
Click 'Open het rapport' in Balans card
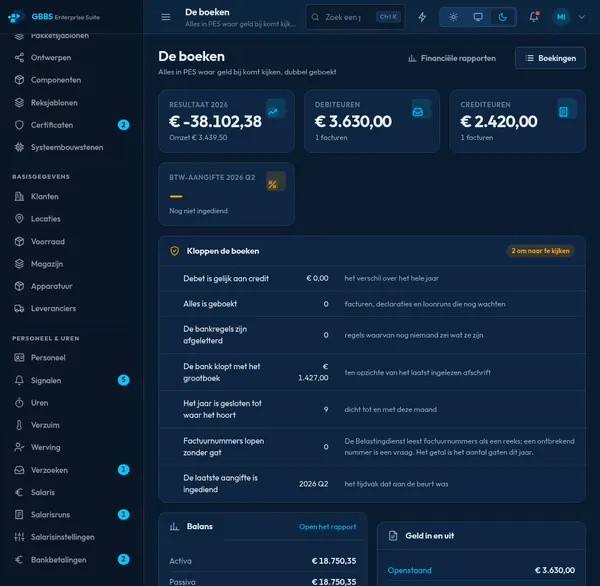point(328,527)
